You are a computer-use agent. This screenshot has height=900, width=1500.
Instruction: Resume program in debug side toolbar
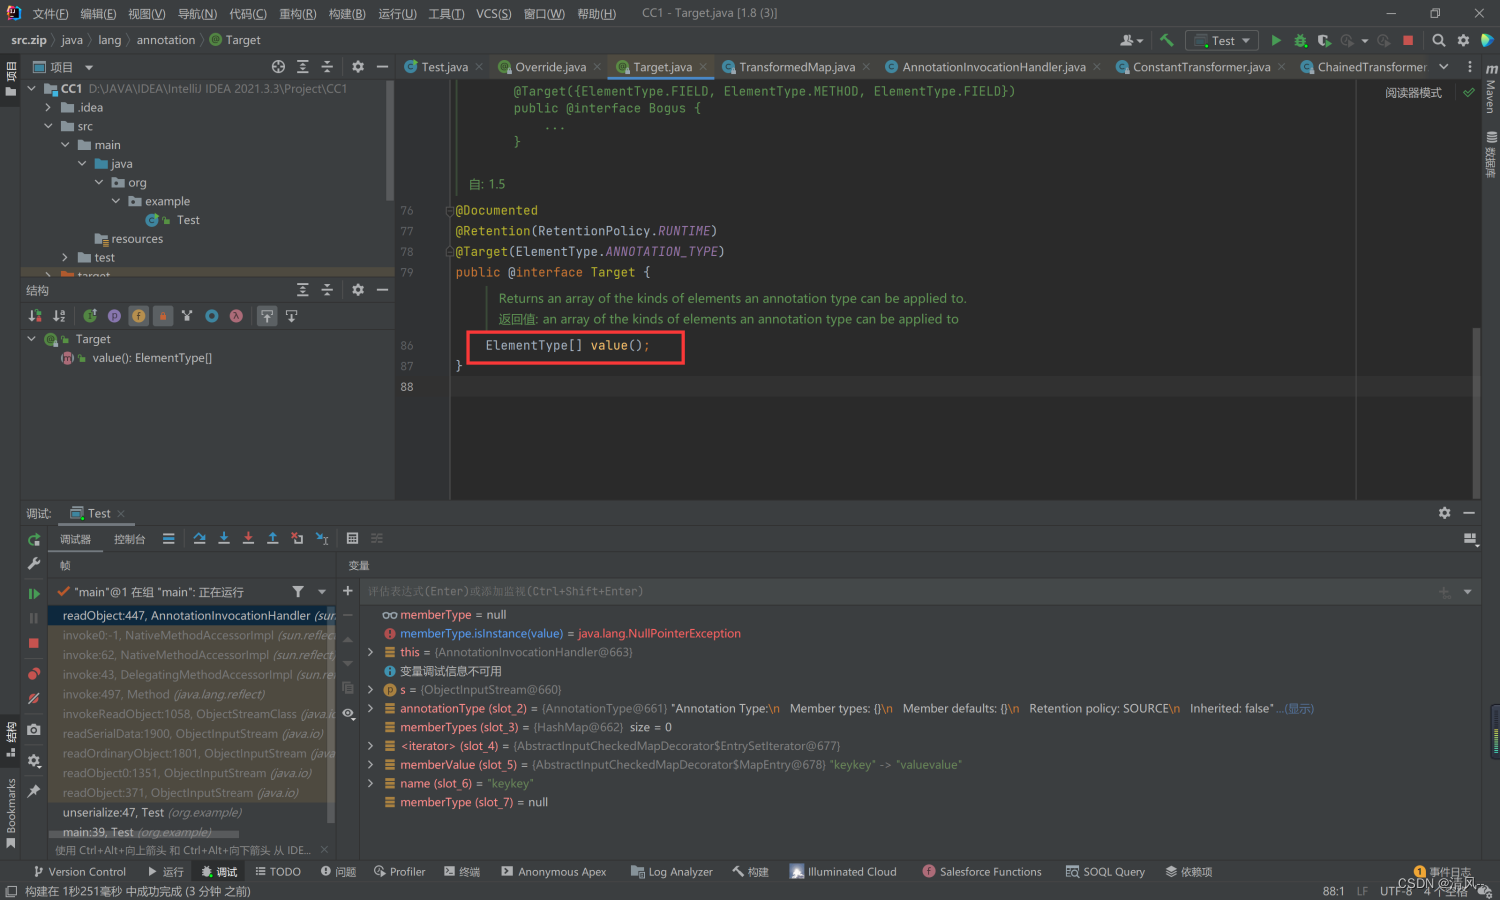tap(34, 593)
